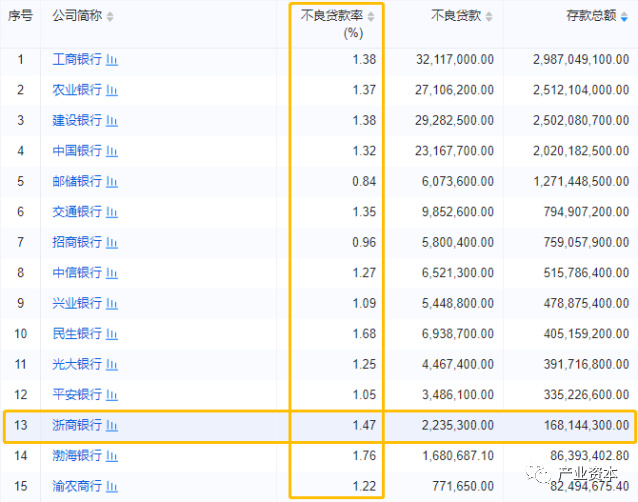
Task: Select deposit total 2,987,049,100.00
Action: 581,60
